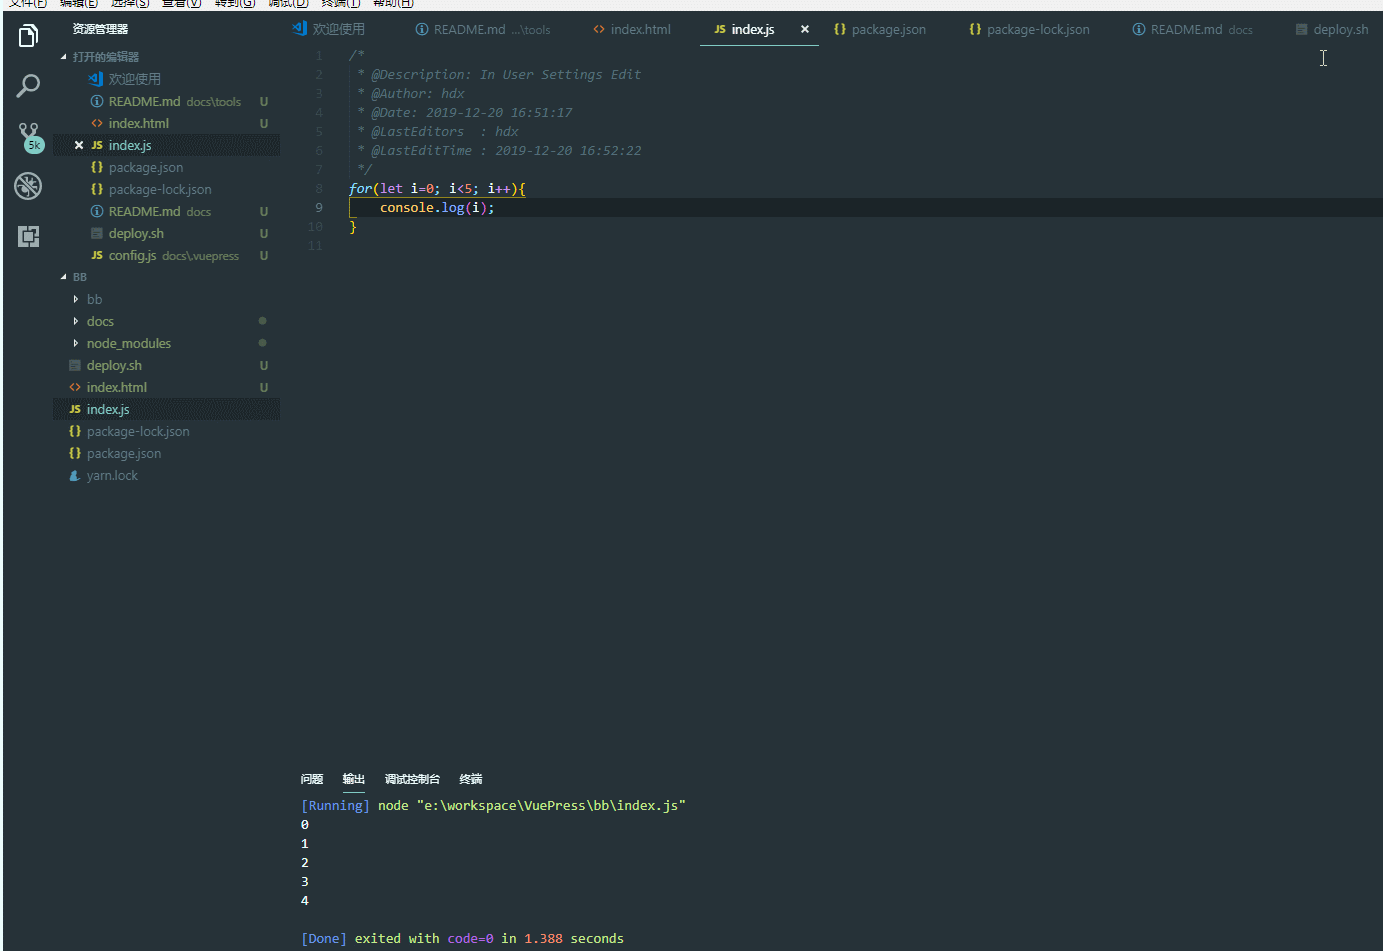Select README.md docs\tools in open editors

tap(166, 101)
